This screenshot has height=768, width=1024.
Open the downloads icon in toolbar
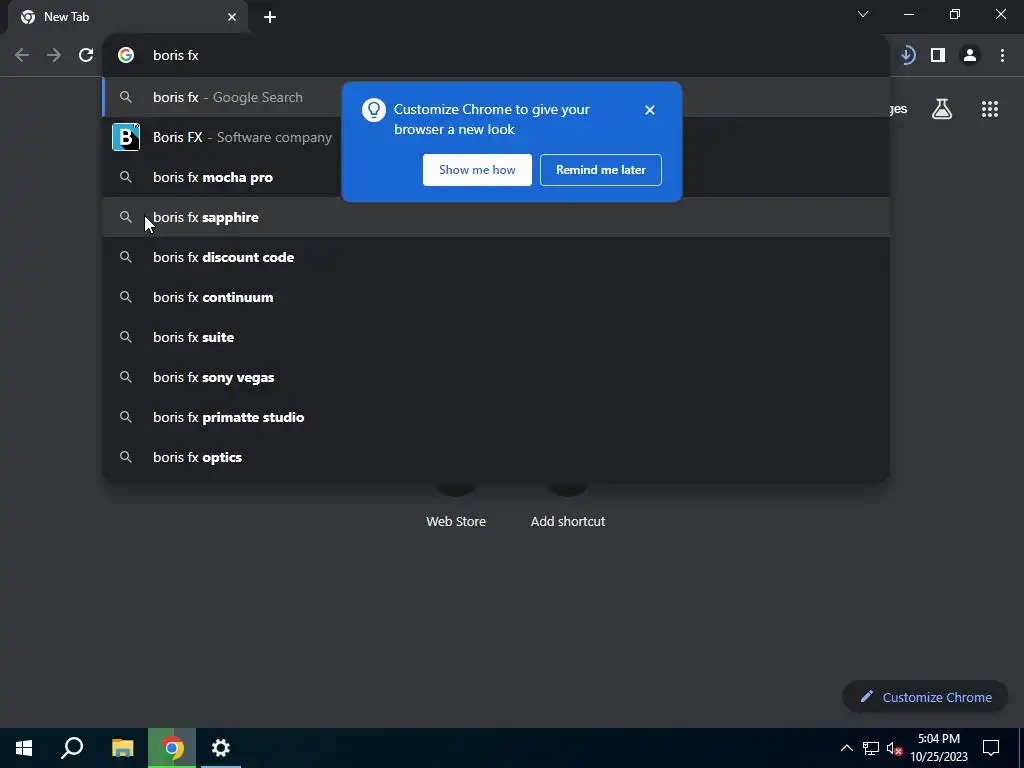pyautogui.click(x=907, y=56)
